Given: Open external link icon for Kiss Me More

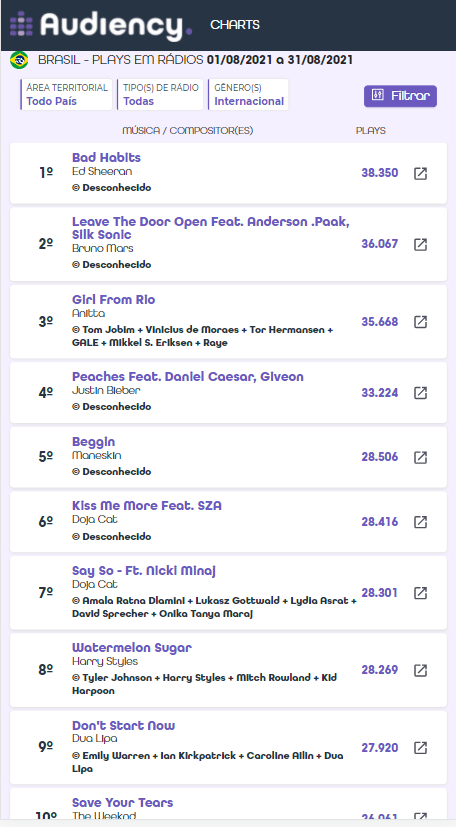Looking at the screenshot, I should 420,522.
